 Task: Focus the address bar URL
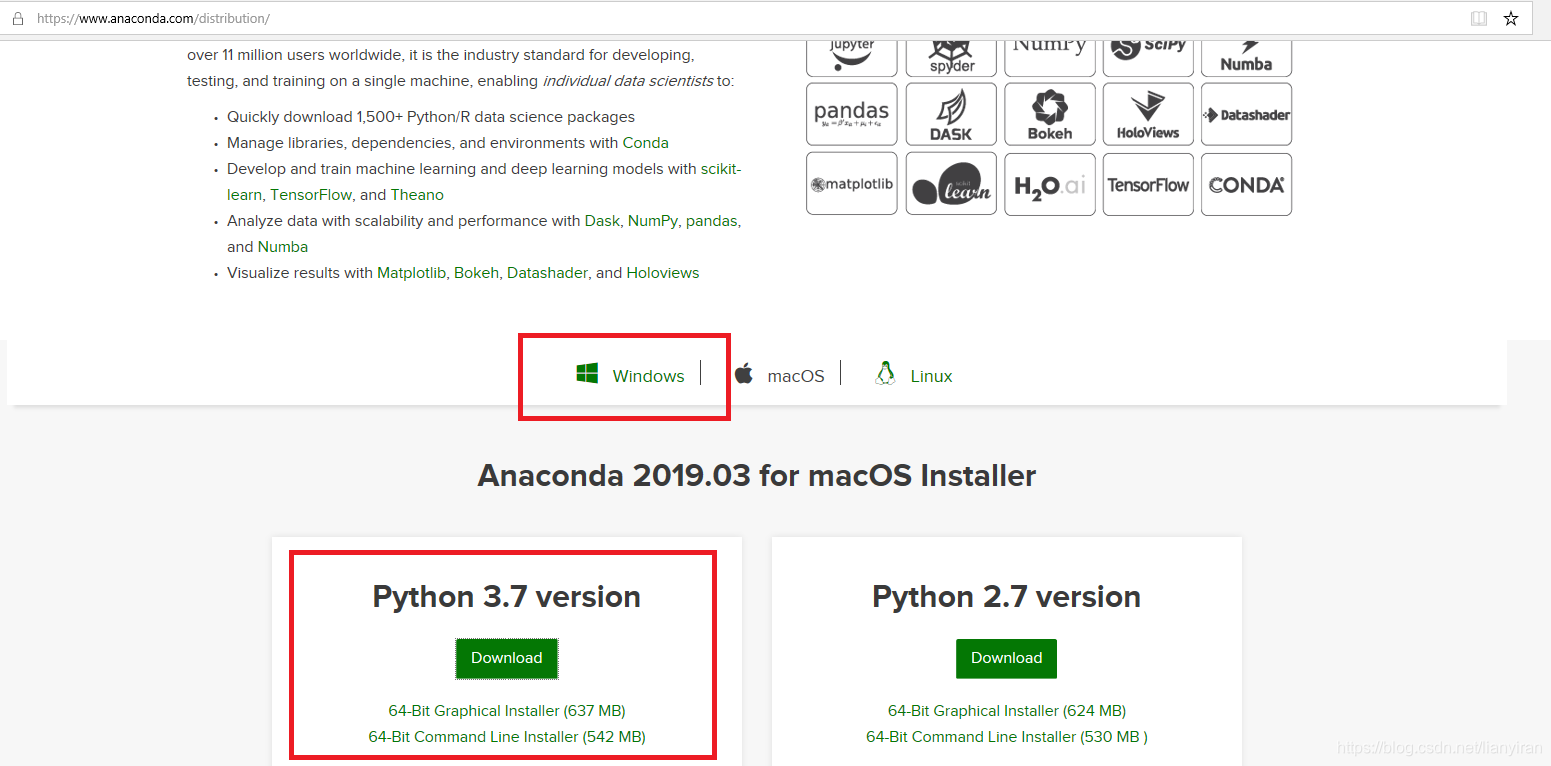click(x=153, y=19)
